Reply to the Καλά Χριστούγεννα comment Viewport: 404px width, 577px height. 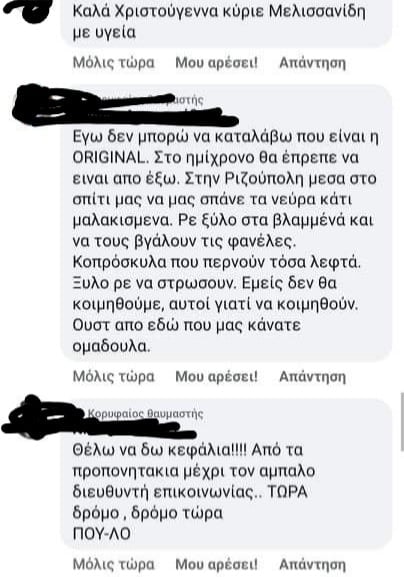point(312,63)
